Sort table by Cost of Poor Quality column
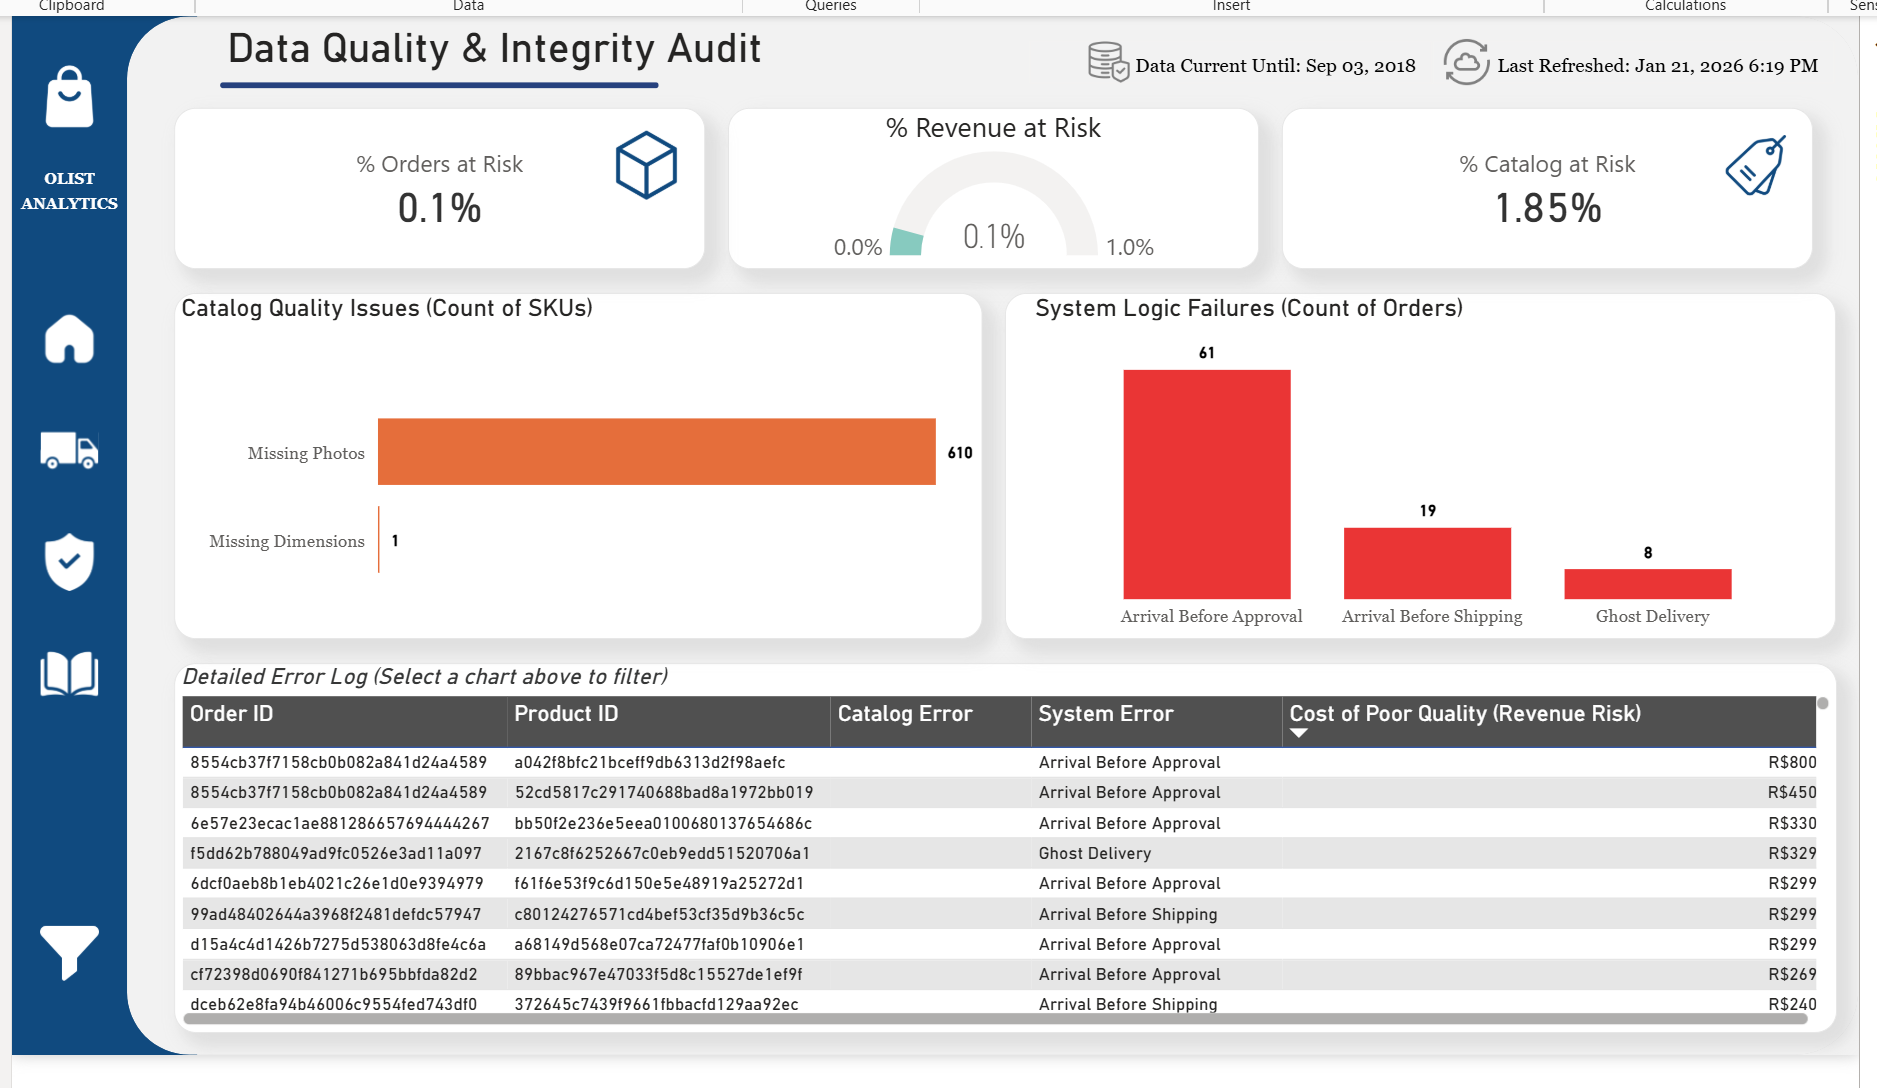Viewport: 1877px width, 1088px height. pyautogui.click(x=1464, y=714)
